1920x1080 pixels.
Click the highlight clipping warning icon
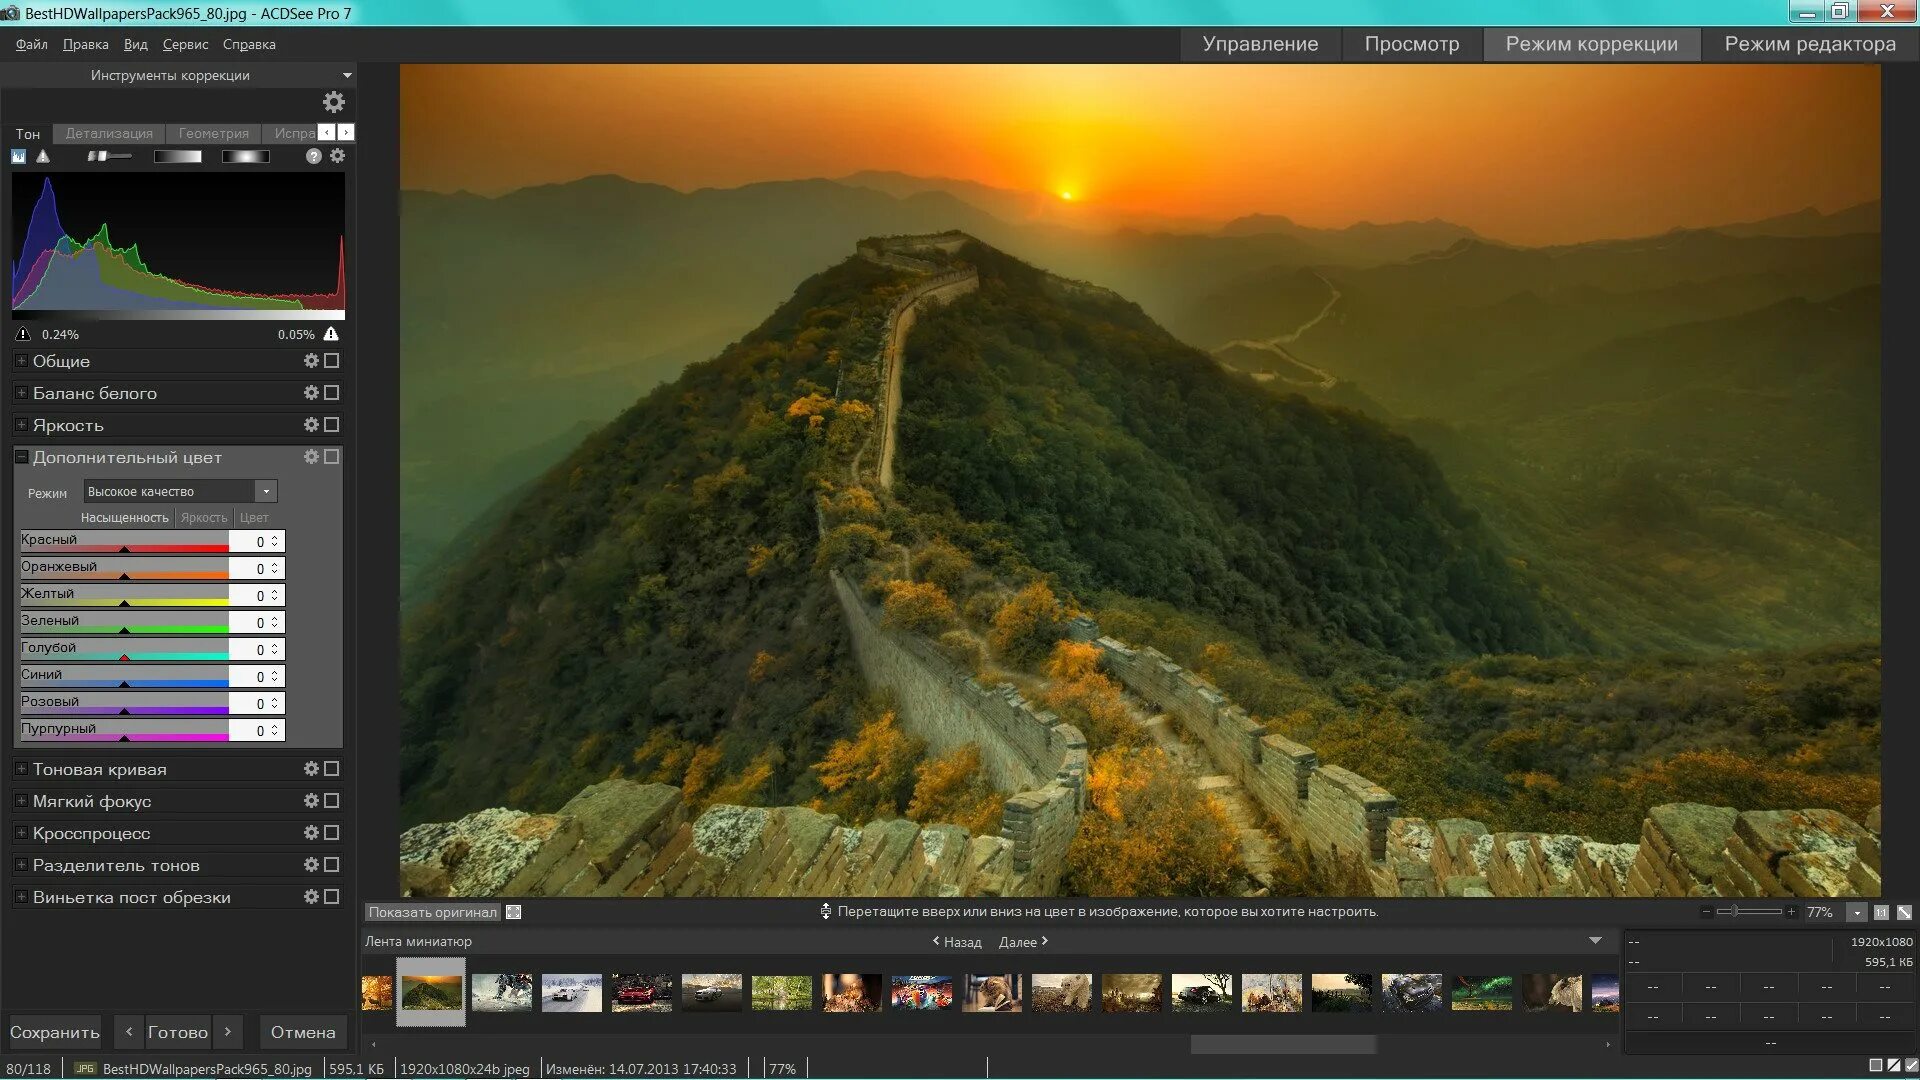tap(331, 334)
